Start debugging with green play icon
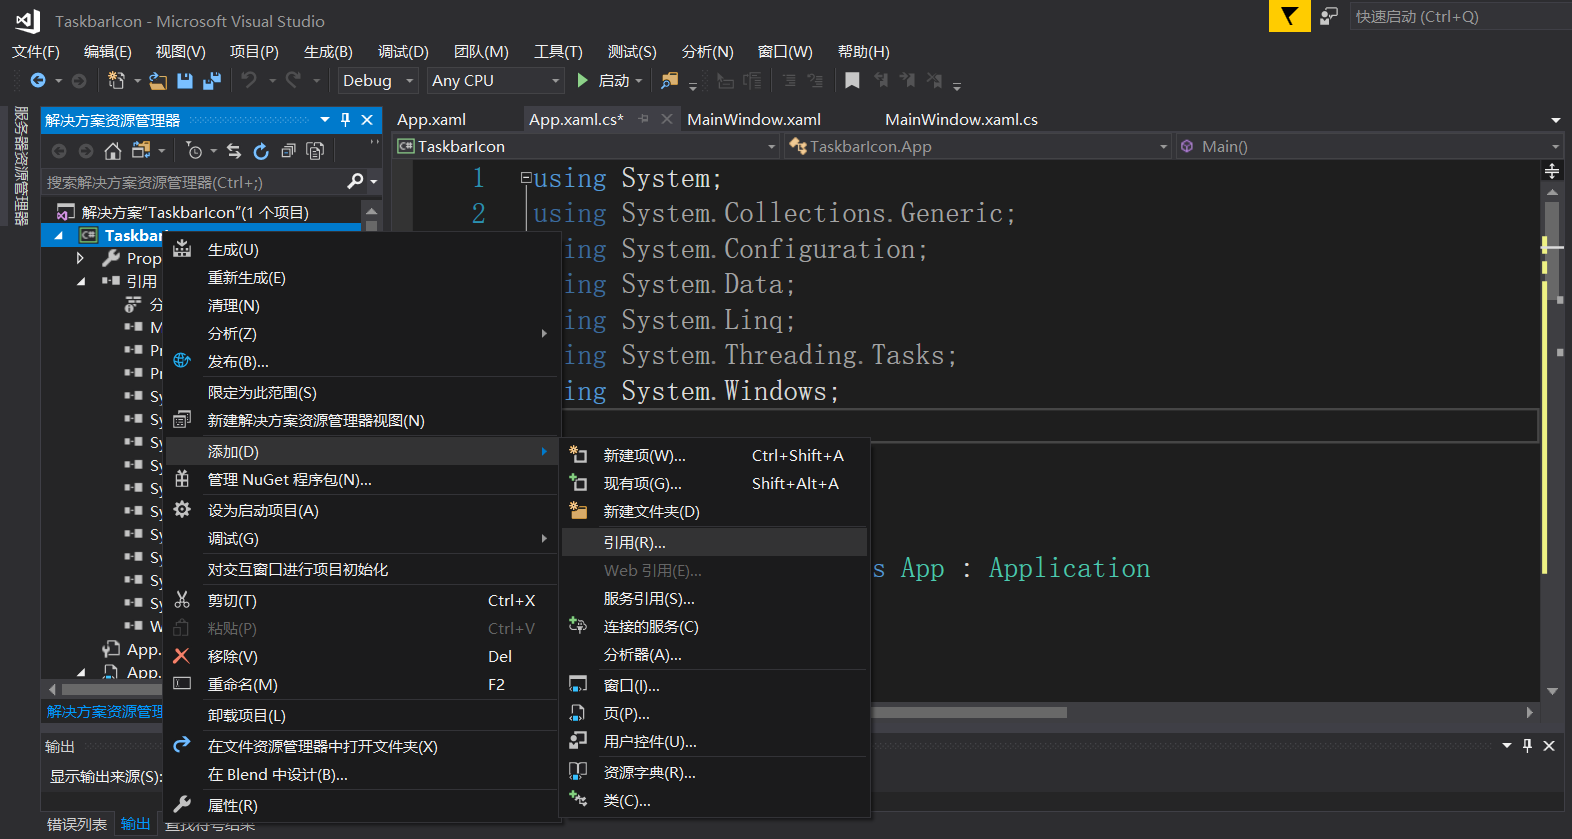 tap(582, 81)
